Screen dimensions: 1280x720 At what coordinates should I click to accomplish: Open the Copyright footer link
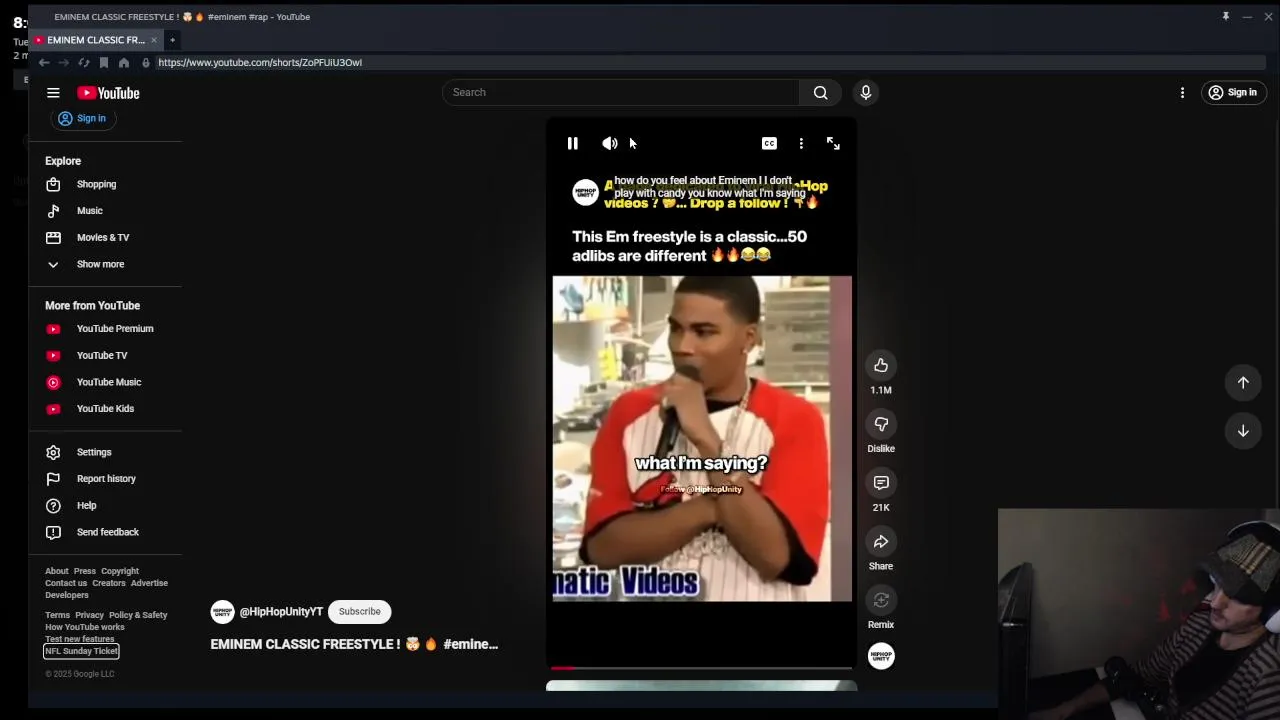[120, 571]
